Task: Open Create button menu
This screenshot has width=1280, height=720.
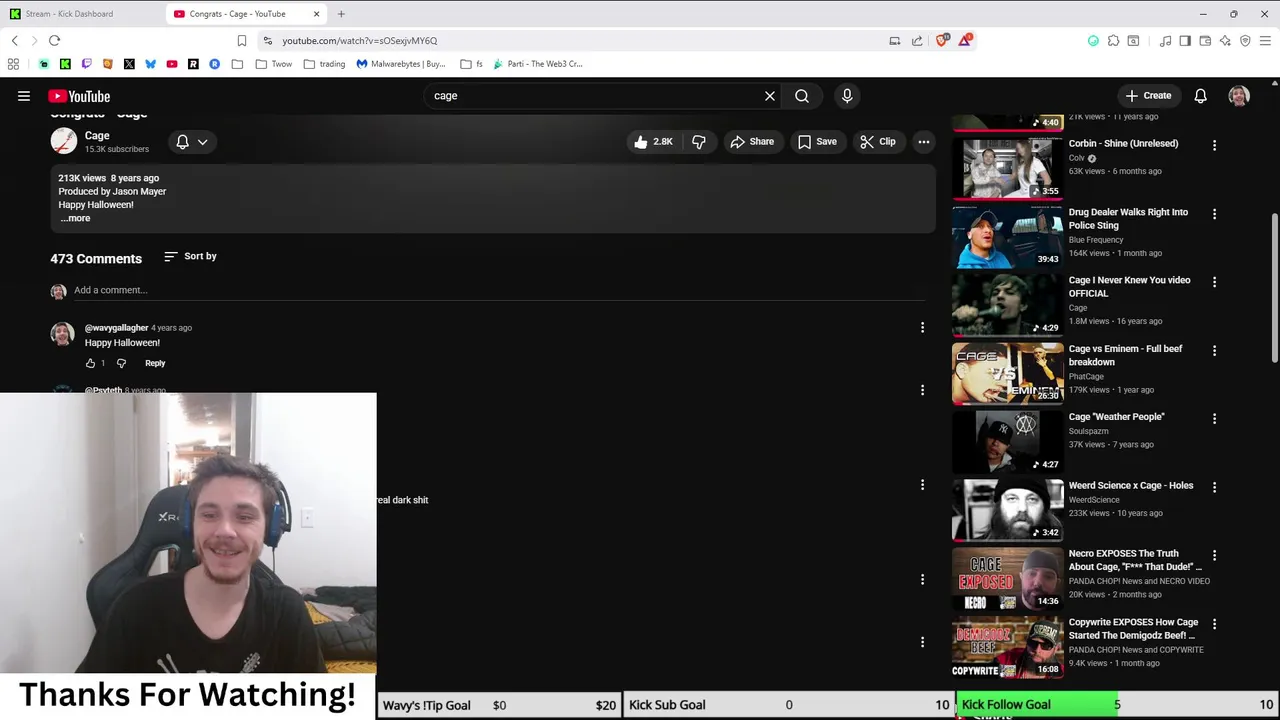Action: pos(1147,96)
